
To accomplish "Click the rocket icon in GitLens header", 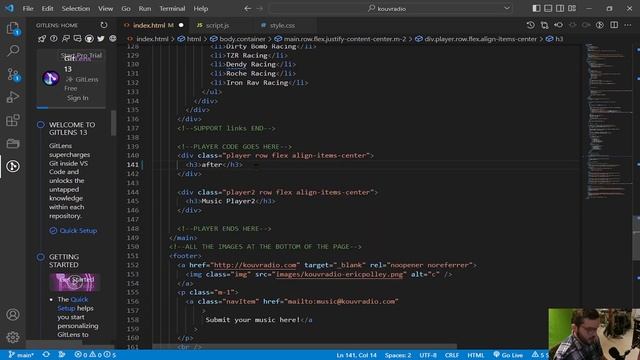I will 42,39.
